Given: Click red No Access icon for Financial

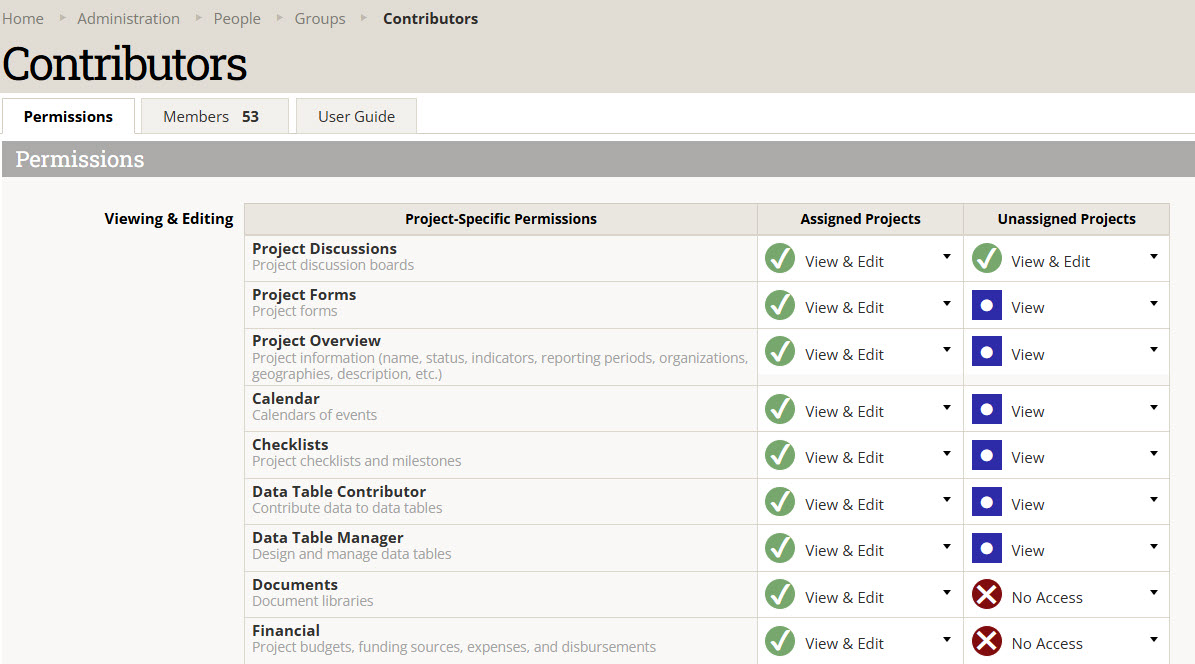Looking at the screenshot, I should point(987,642).
